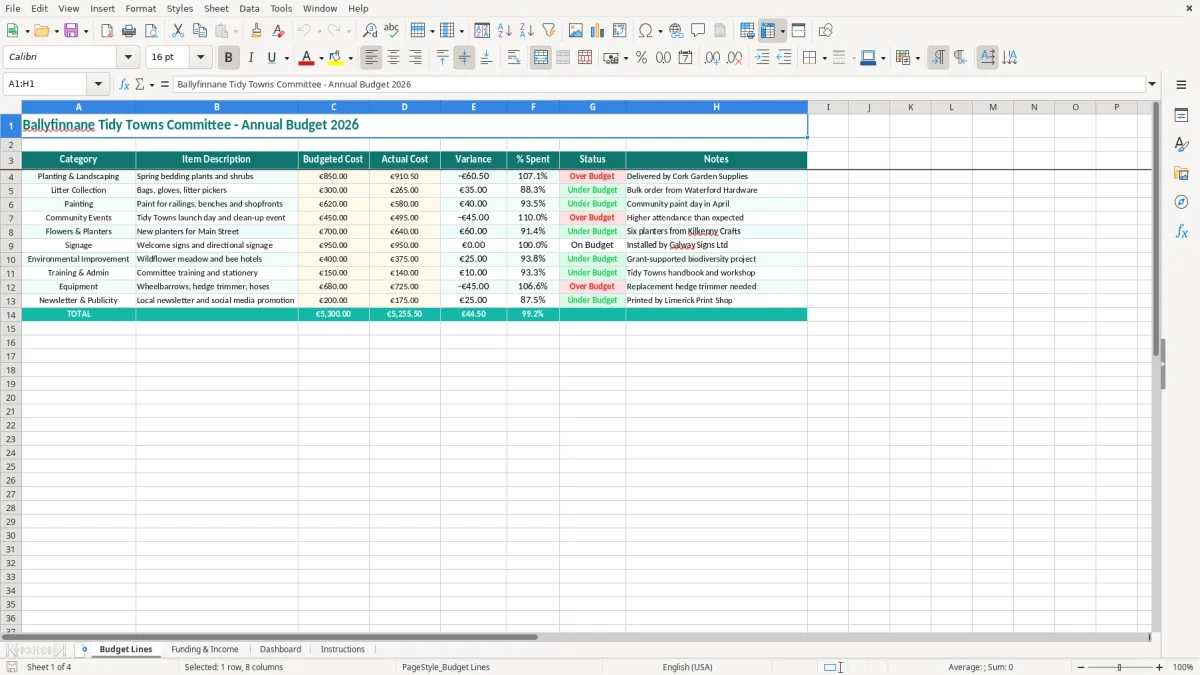Viewport: 1200px width, 675px height.
Task: Switch to Instructions sheet tab
Action: [x=343, y=650]
